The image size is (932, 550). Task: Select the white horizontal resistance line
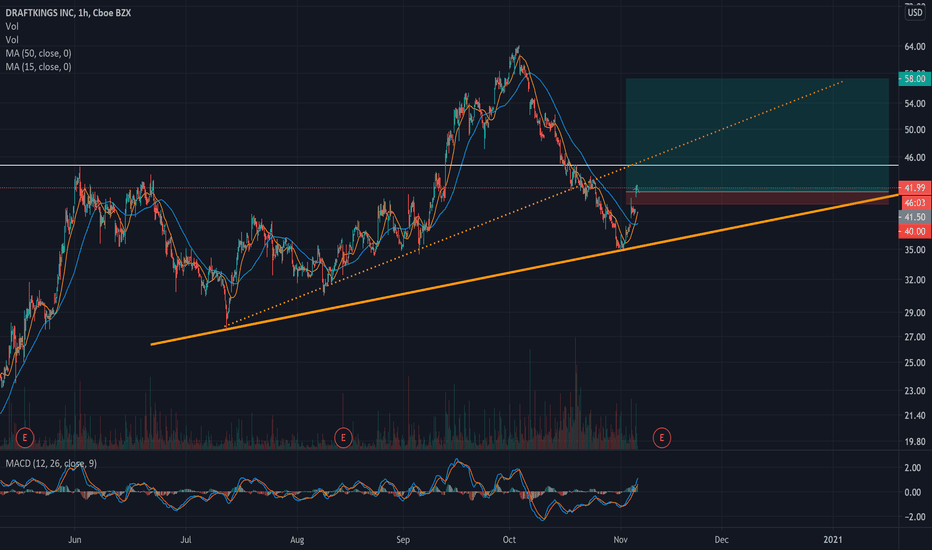[449, 165]
